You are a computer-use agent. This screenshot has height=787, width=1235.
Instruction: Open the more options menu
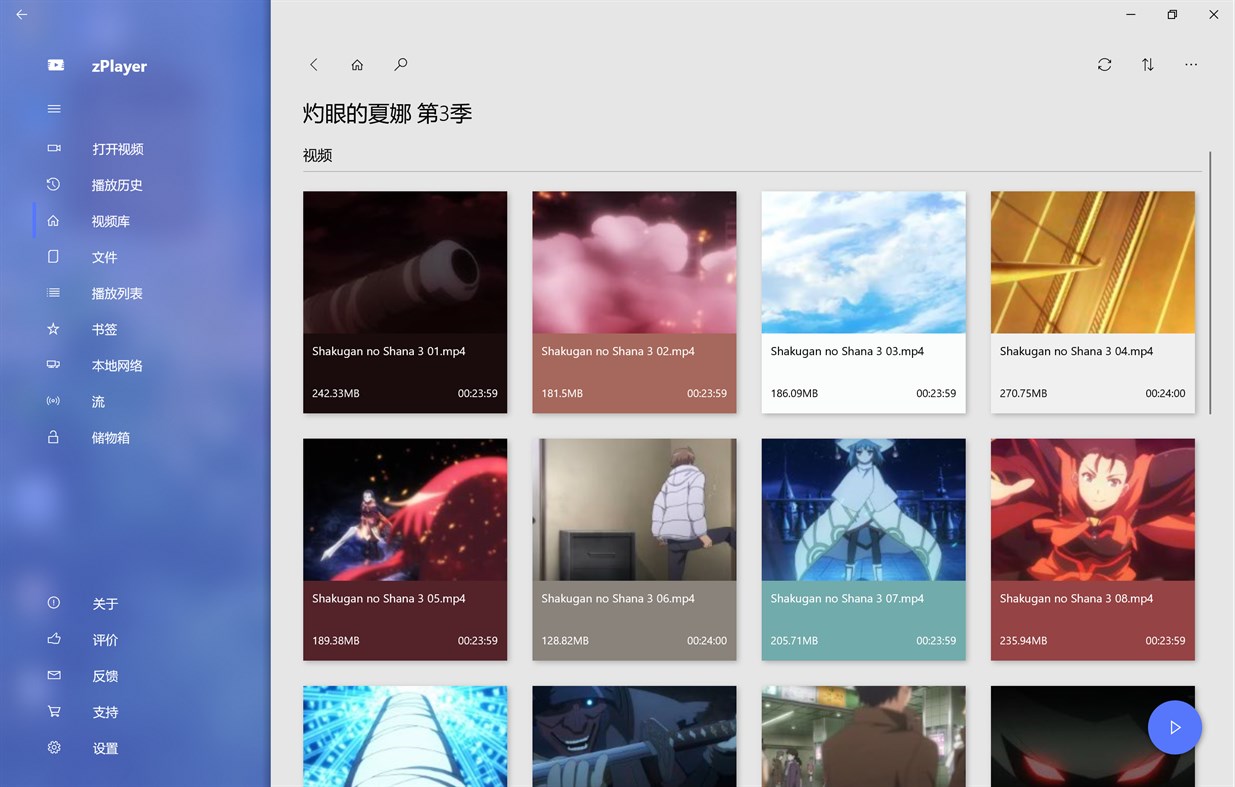[x=1190, y=64]
